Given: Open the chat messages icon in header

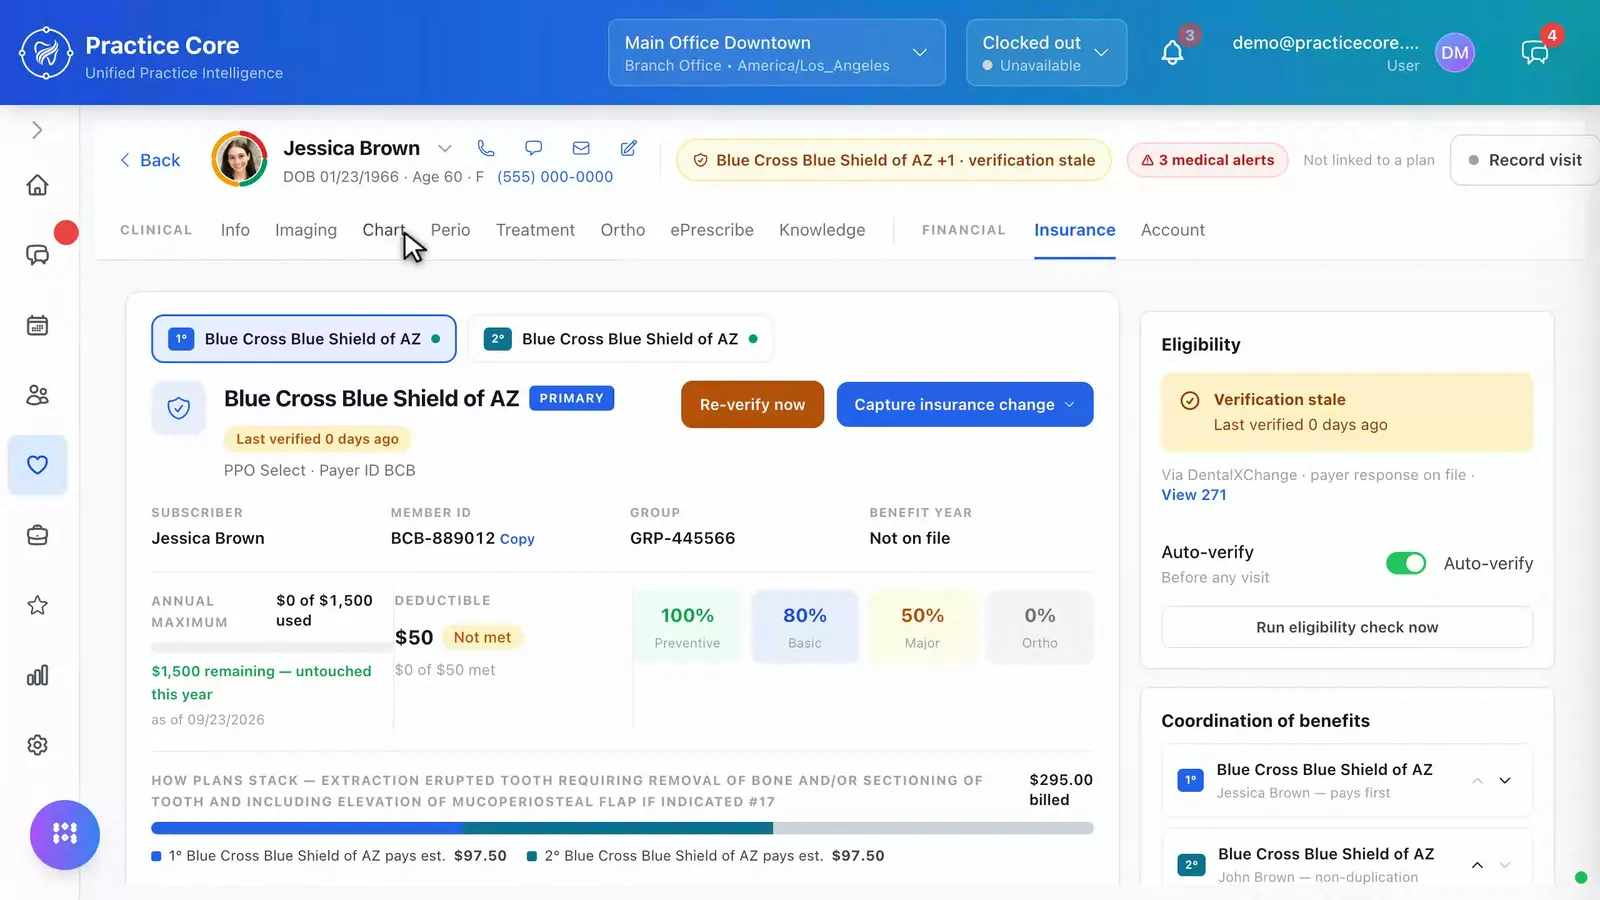Looking at the screenshot, I should click(1535, 53).
